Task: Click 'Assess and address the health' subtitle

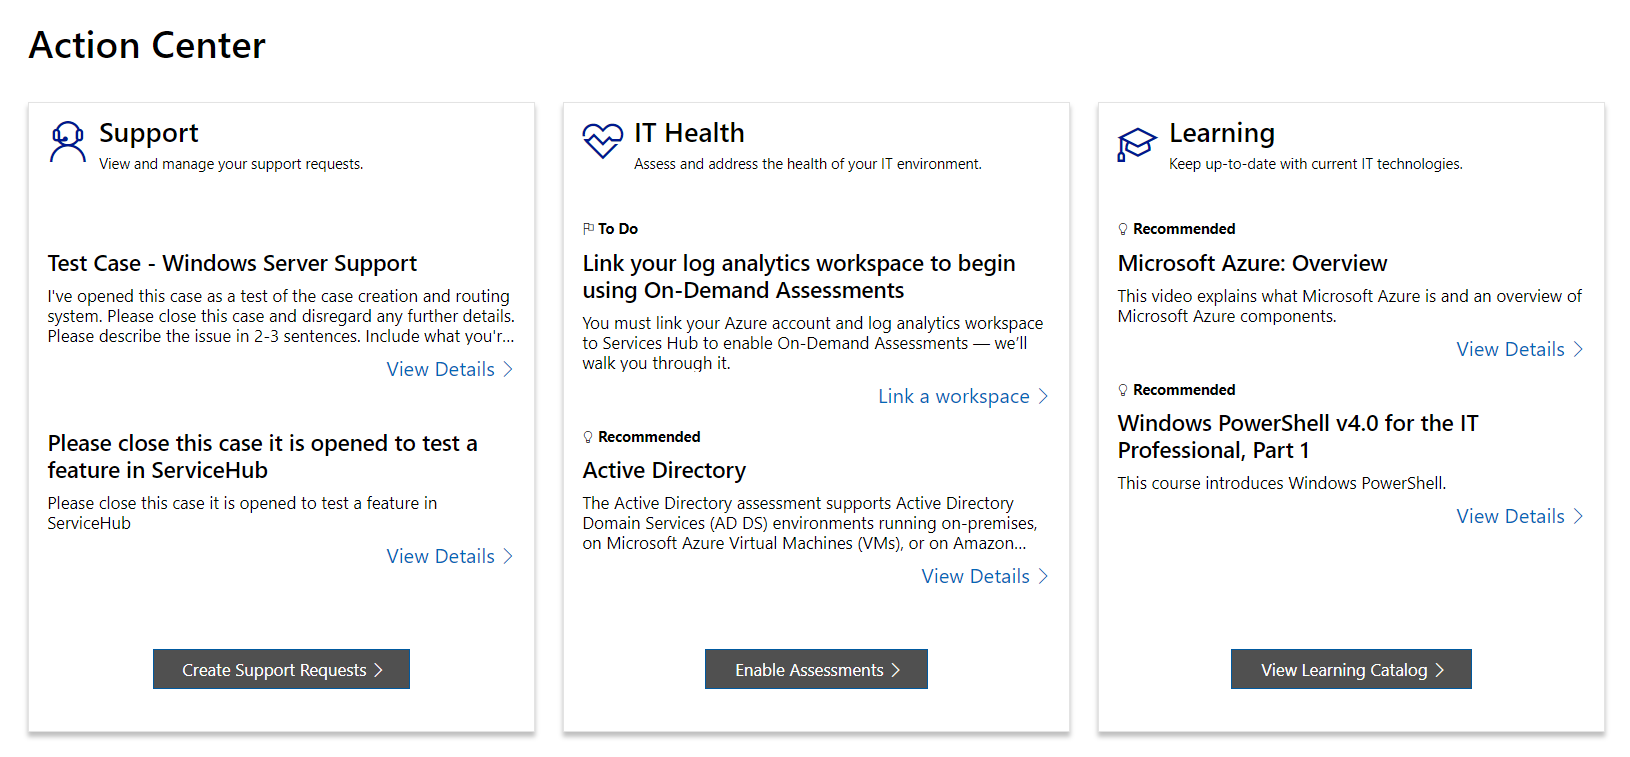Action: 808,164
